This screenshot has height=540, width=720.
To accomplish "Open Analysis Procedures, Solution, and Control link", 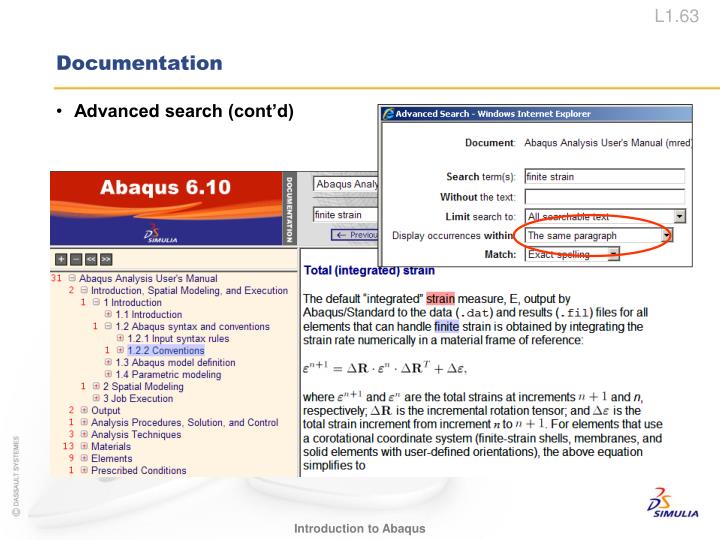I will [185, 422].
